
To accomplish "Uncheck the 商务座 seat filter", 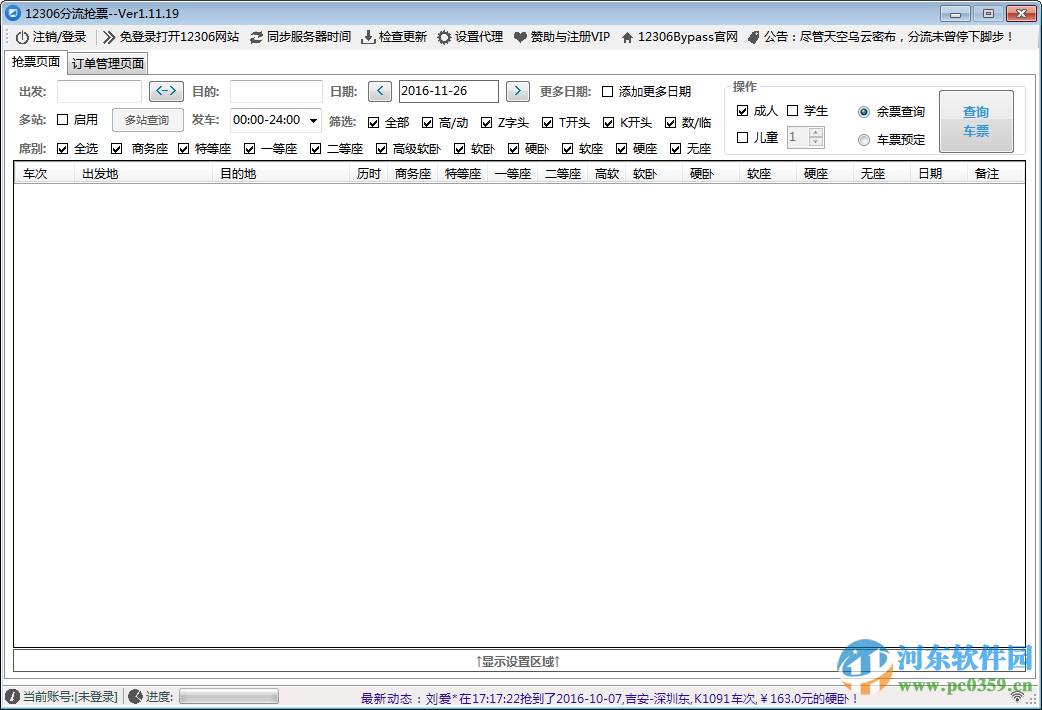I will 117,148.
